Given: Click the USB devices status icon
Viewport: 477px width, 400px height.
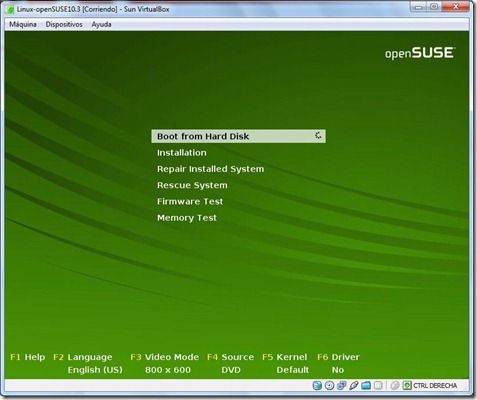Looking at the screenshot, I should pos(354,386).
